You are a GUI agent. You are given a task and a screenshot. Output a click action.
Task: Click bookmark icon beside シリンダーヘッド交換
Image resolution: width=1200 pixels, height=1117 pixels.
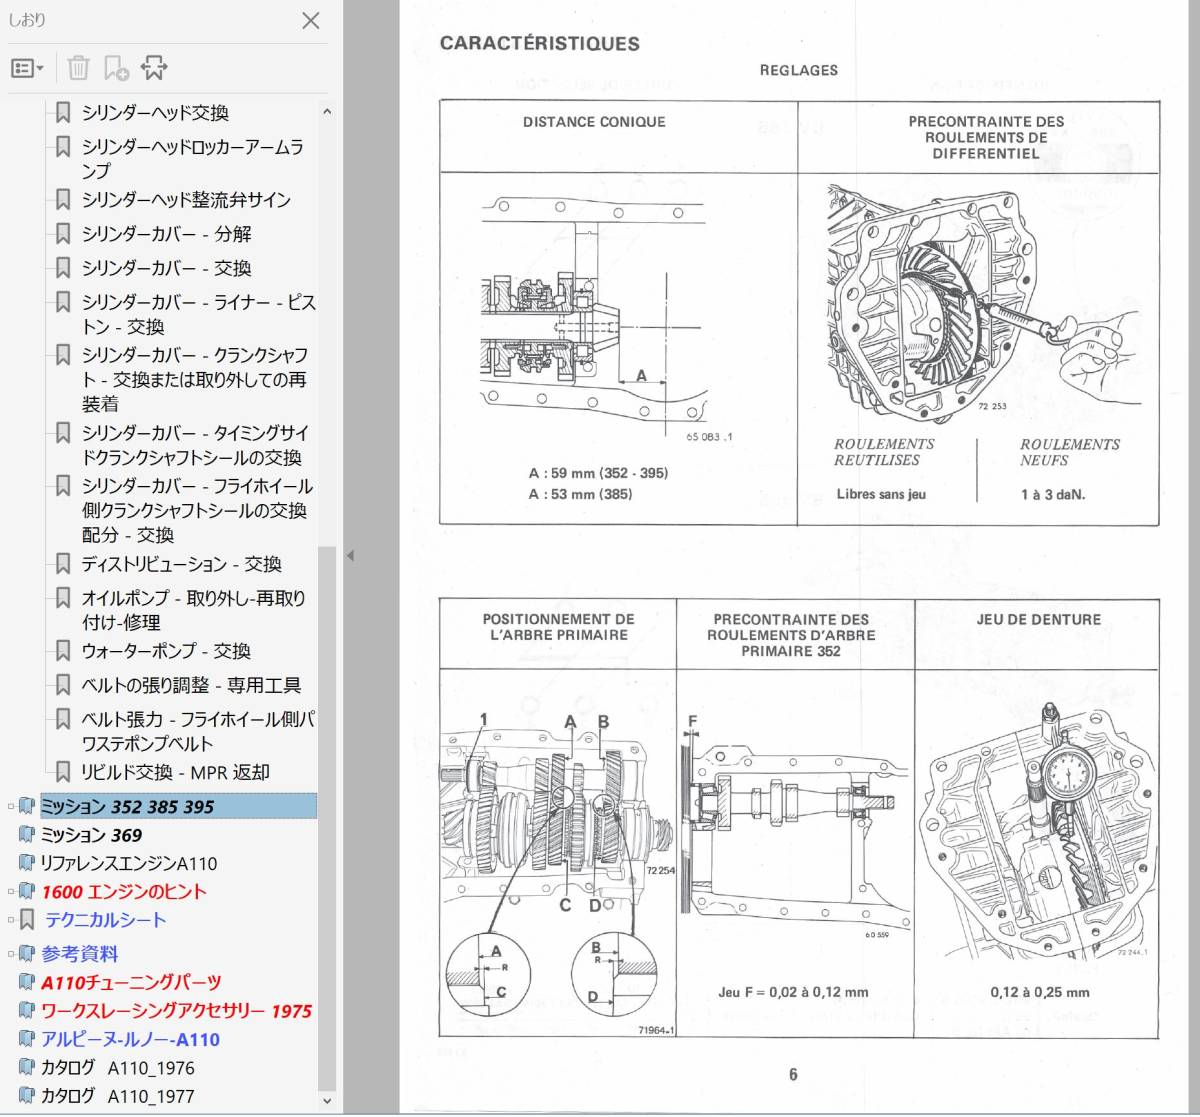(x=63, y=113)
